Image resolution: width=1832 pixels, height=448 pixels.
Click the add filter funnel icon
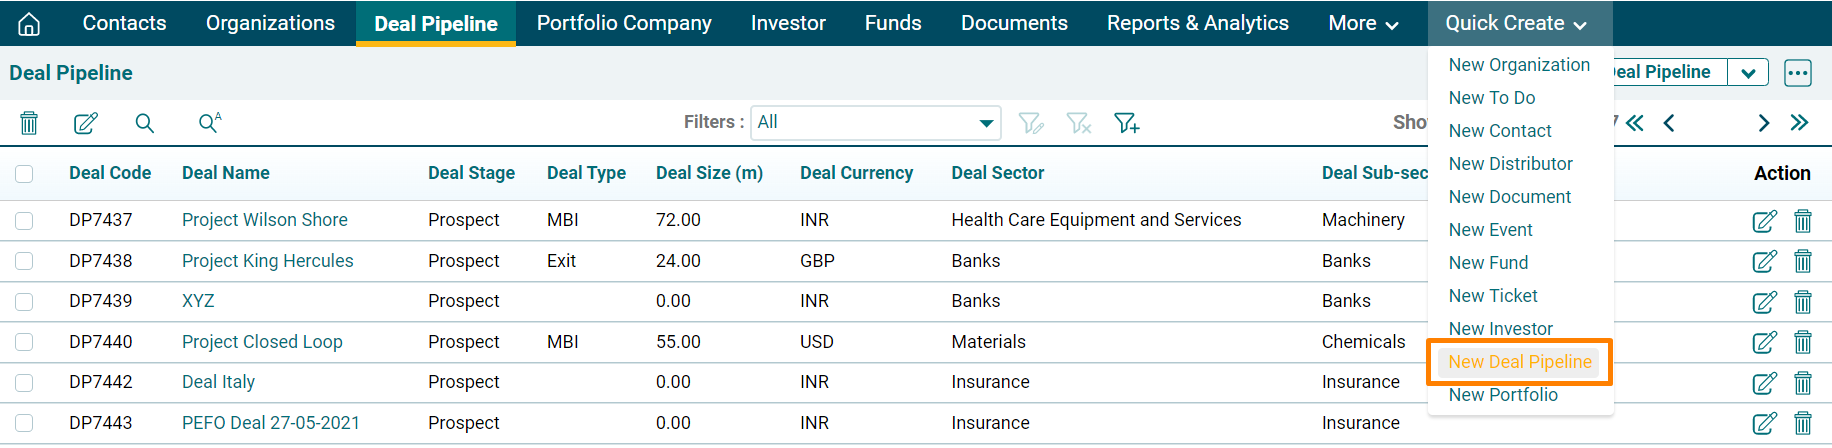pyautogui.click(x=1127, y=123)
